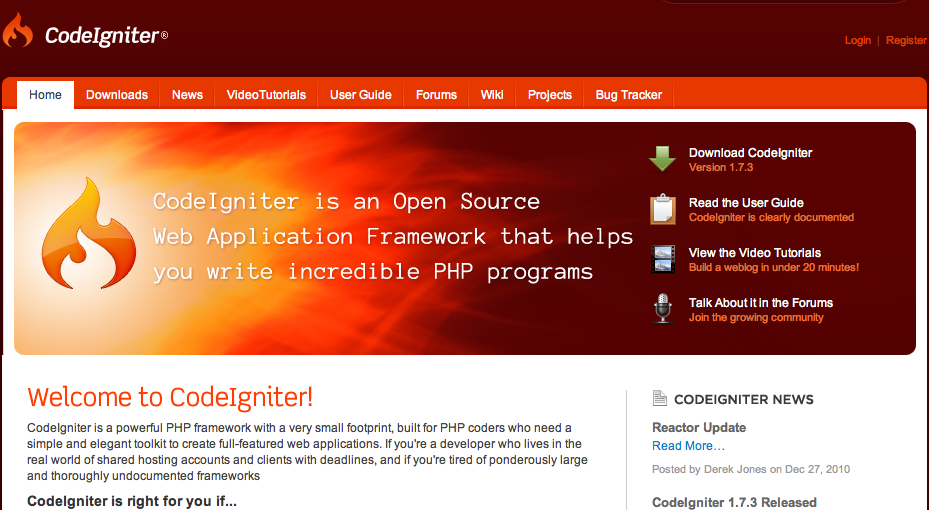Click the Register link
This screenshot has height=510, width=929.
point(906,40)
